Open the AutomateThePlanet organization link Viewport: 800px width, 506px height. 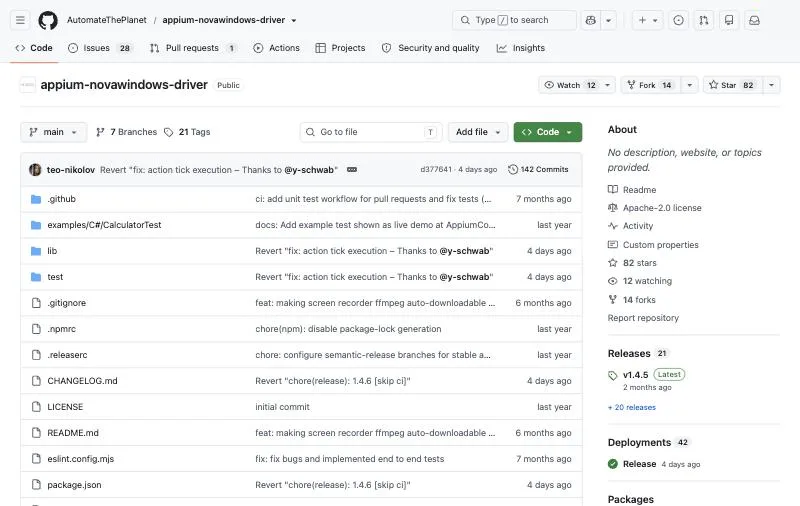pos(107,20)
